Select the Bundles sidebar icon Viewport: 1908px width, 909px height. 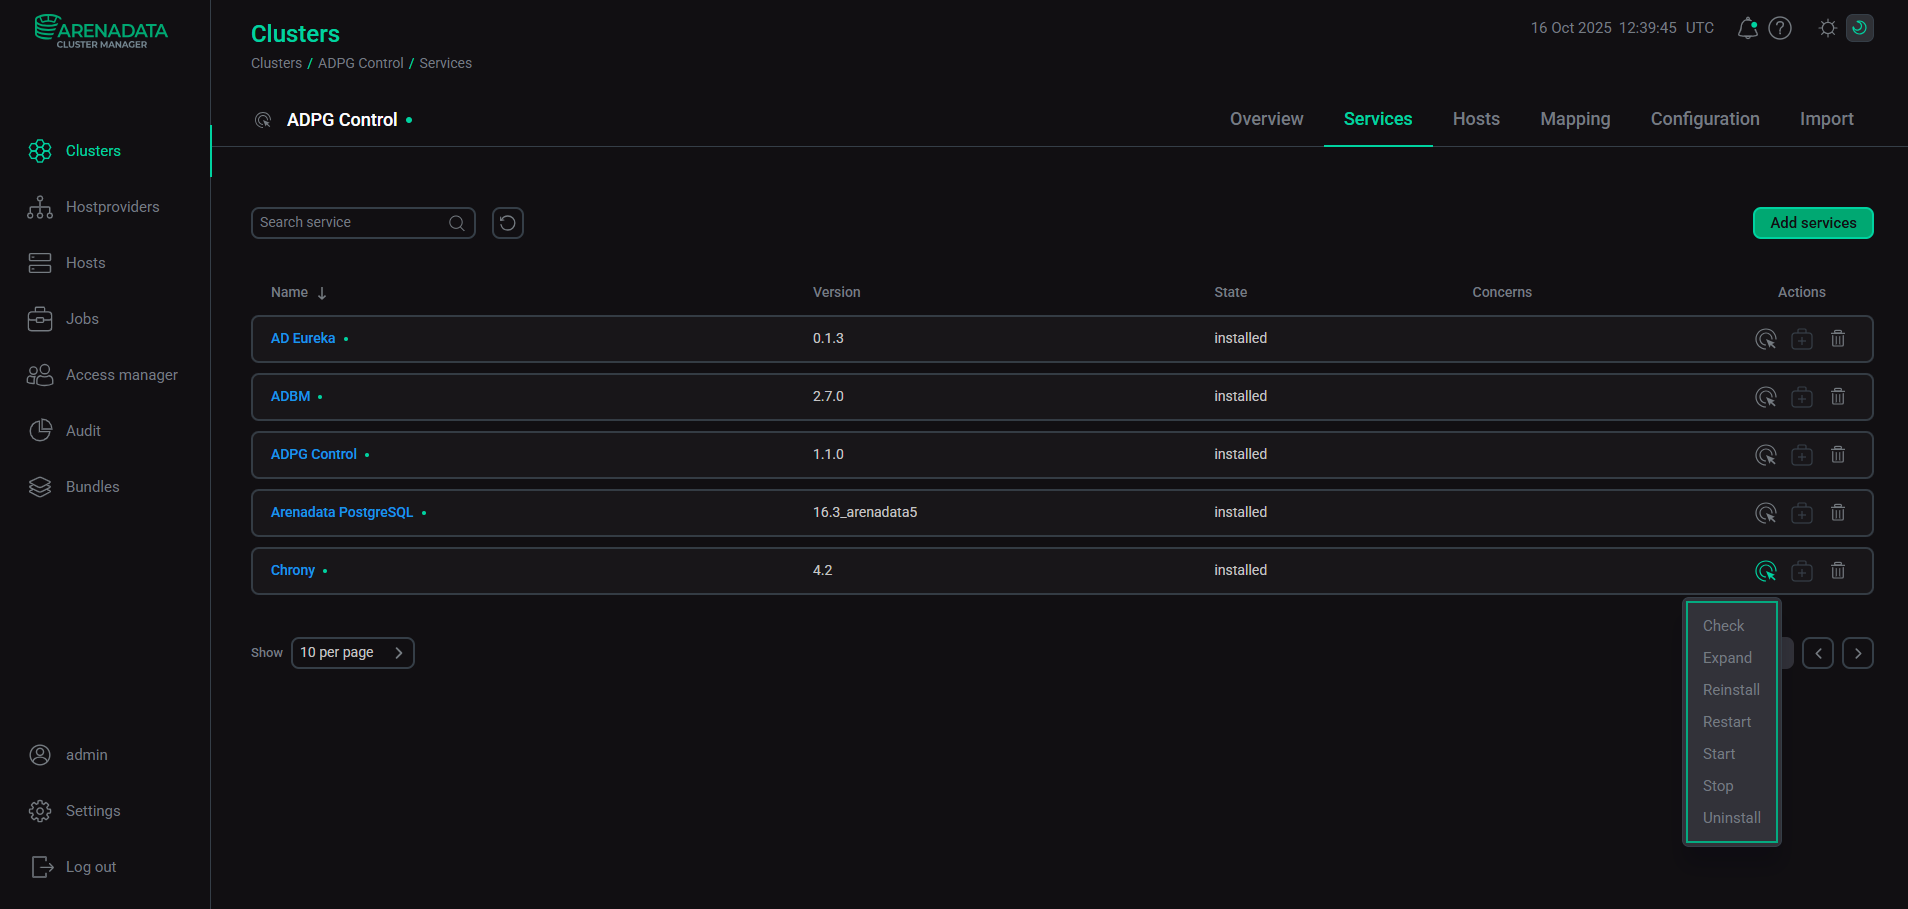[40, 486]
